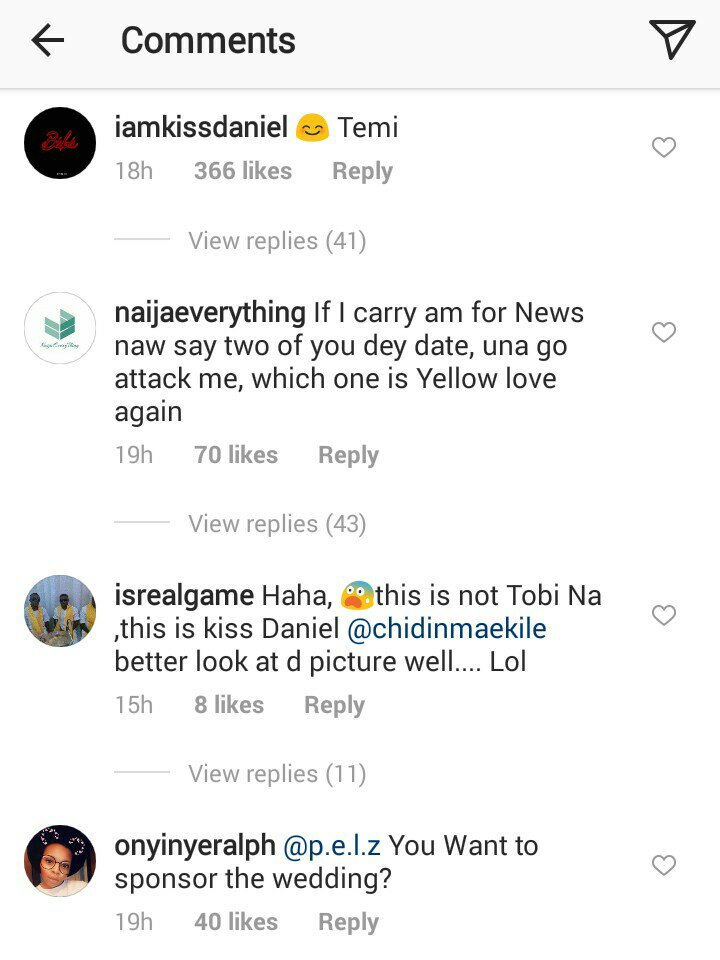
Task: Open onyinyeralph's profile avatar
Action: coord(60,861)
